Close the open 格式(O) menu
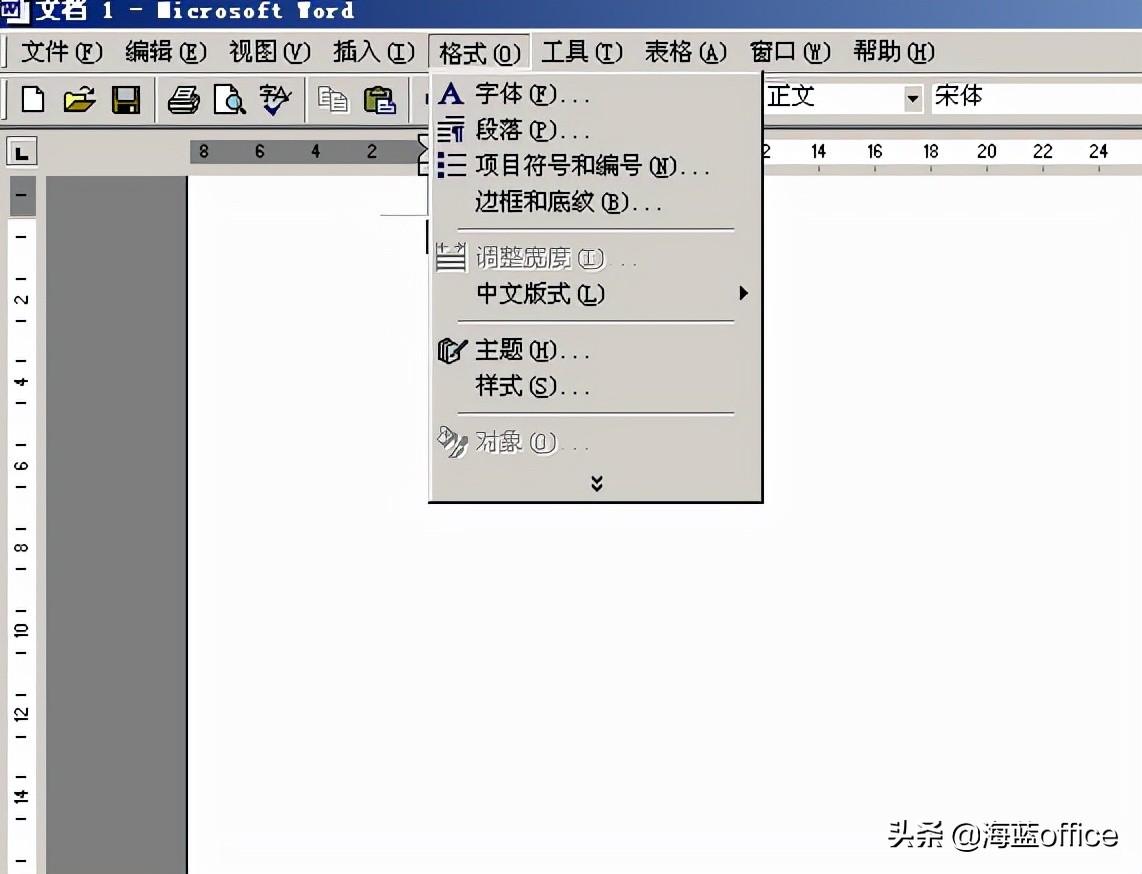This screenshot has width=1142, height=874. point(479,52)
